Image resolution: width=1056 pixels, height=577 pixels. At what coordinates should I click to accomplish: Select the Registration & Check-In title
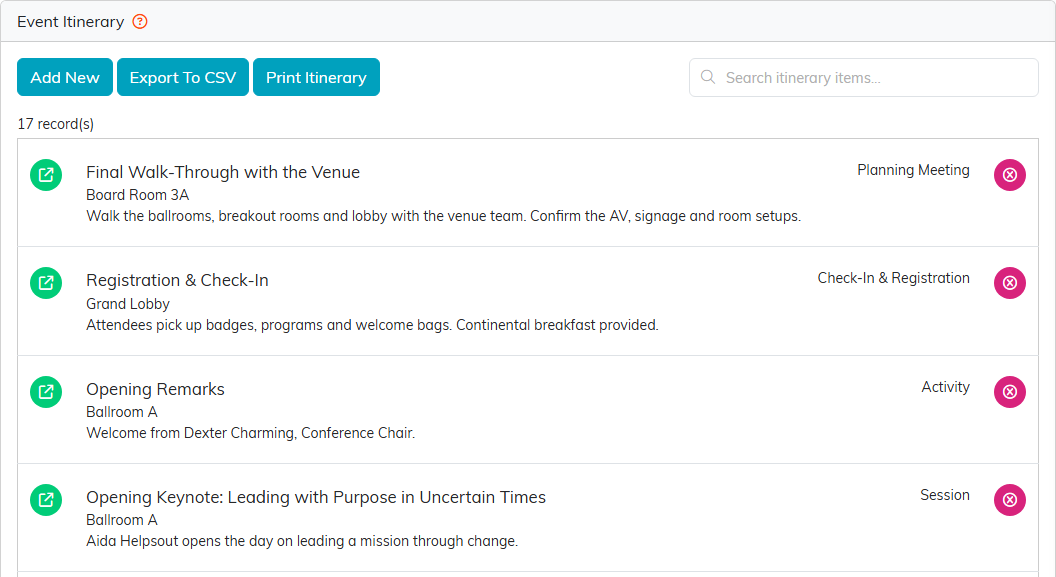177,280
